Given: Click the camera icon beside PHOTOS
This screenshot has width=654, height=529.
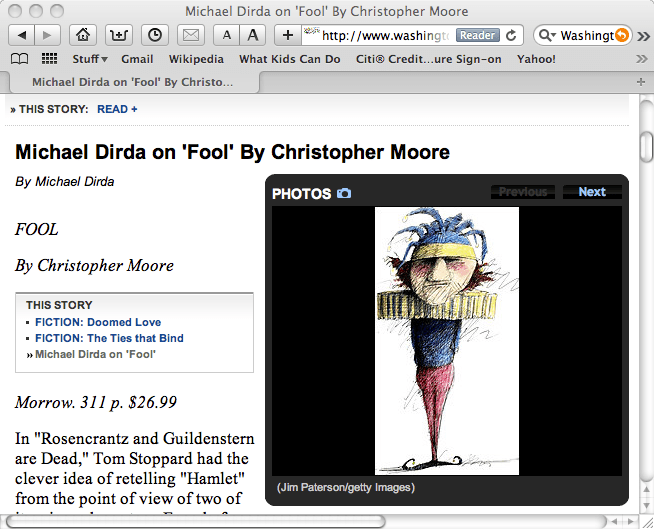Looking at the screenshot, I should click(344, 193).
